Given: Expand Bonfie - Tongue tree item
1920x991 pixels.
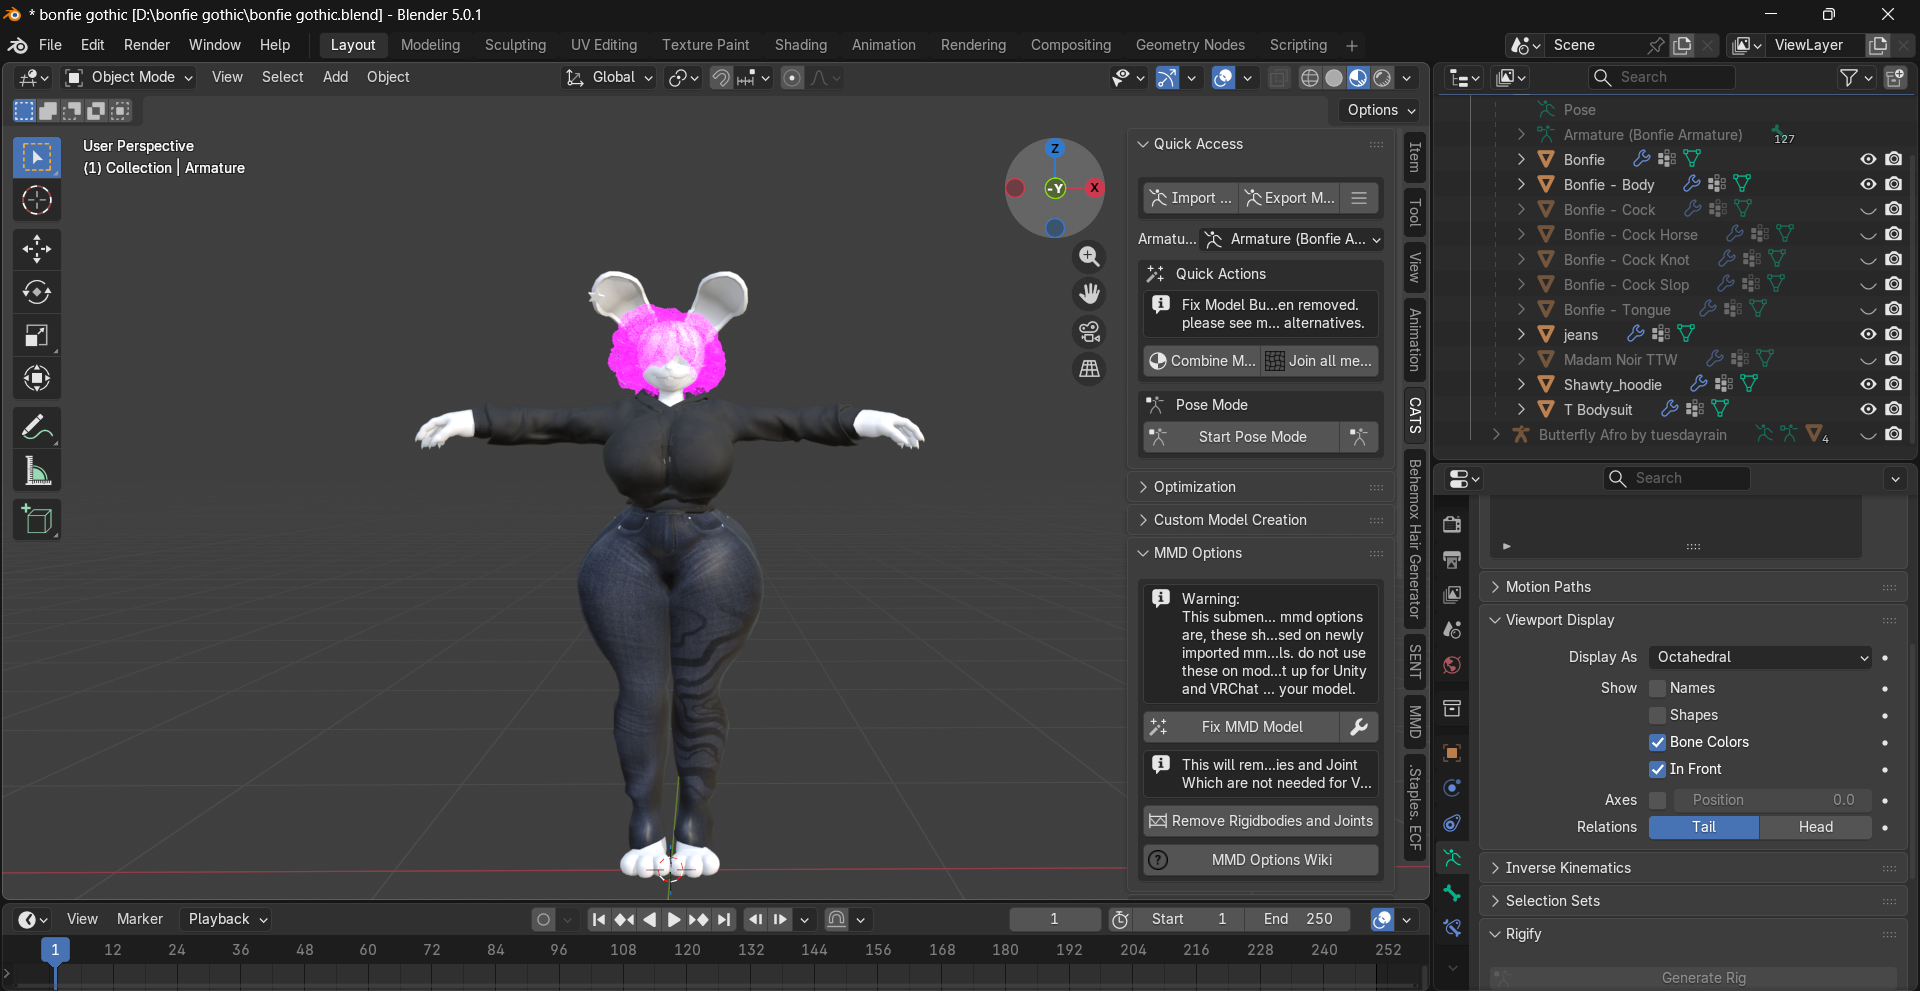Looking at the screenshot, I should pyautogui.click(x=1521, y=309).
